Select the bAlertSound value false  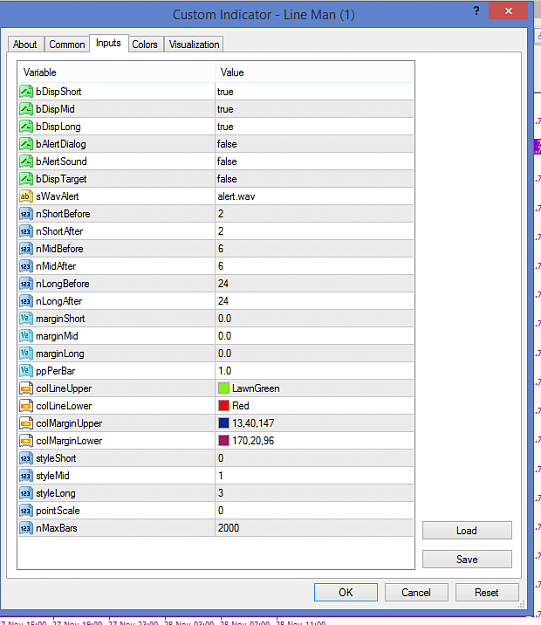227,161
